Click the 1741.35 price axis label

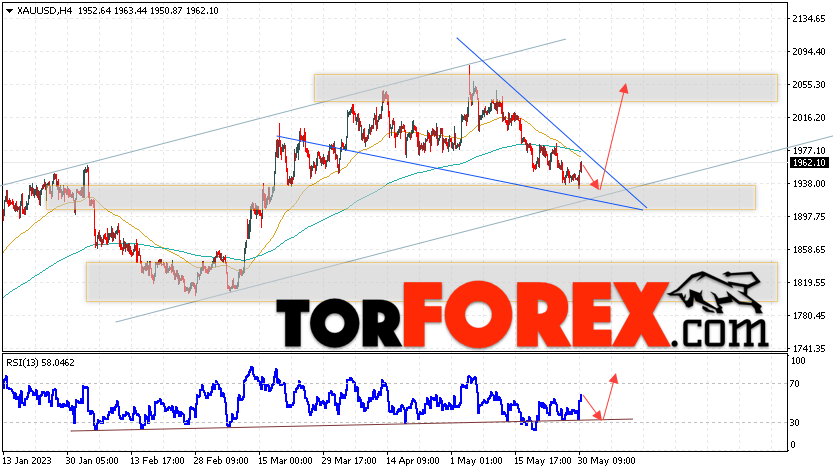[809, 349]
